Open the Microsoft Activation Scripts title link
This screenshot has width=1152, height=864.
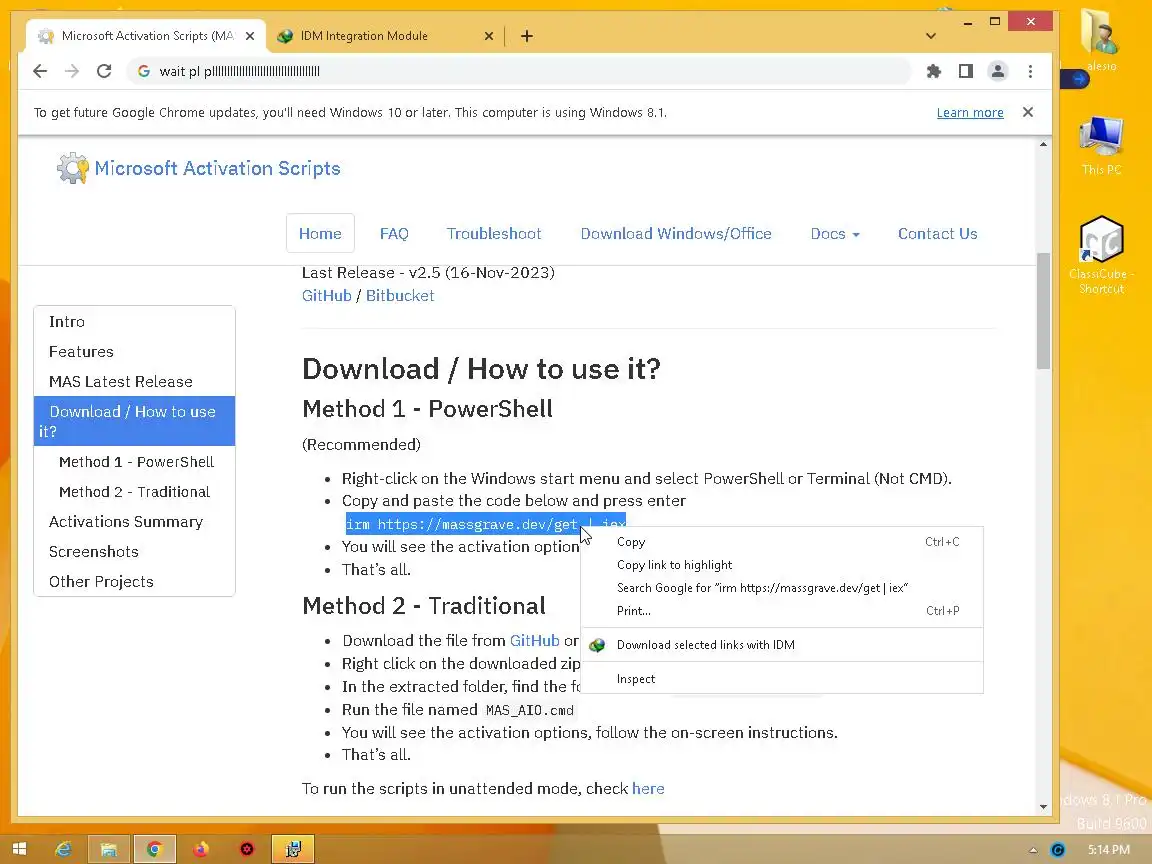(217, 168)
